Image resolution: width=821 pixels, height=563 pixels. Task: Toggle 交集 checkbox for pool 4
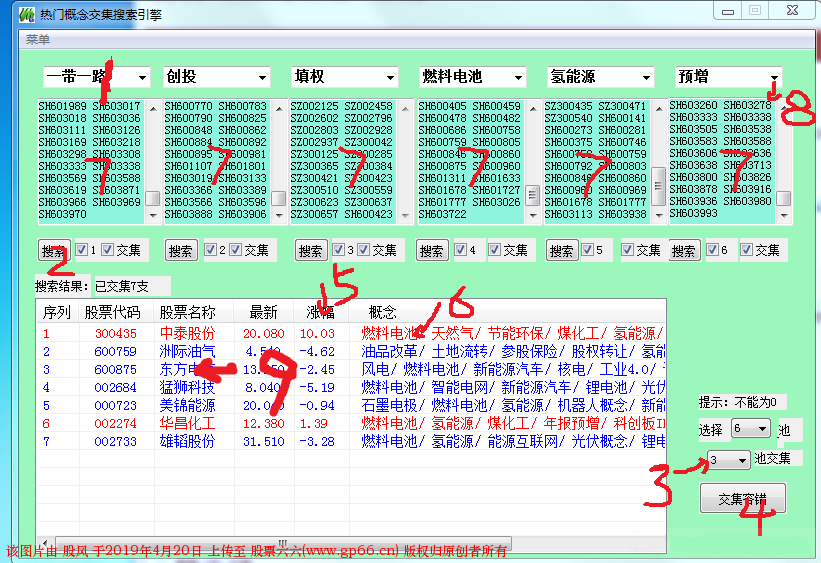coord(494,250)
